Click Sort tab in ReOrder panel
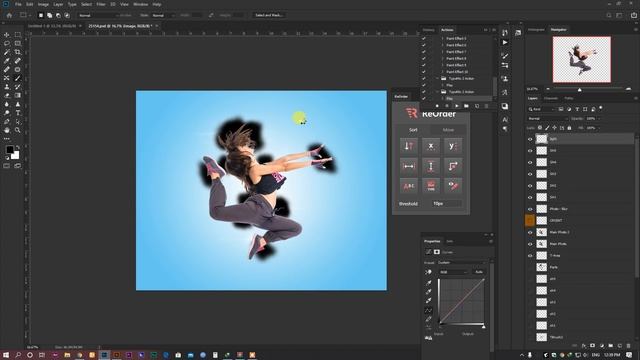This screenshot has height=360, width=640. click(413, 130)
